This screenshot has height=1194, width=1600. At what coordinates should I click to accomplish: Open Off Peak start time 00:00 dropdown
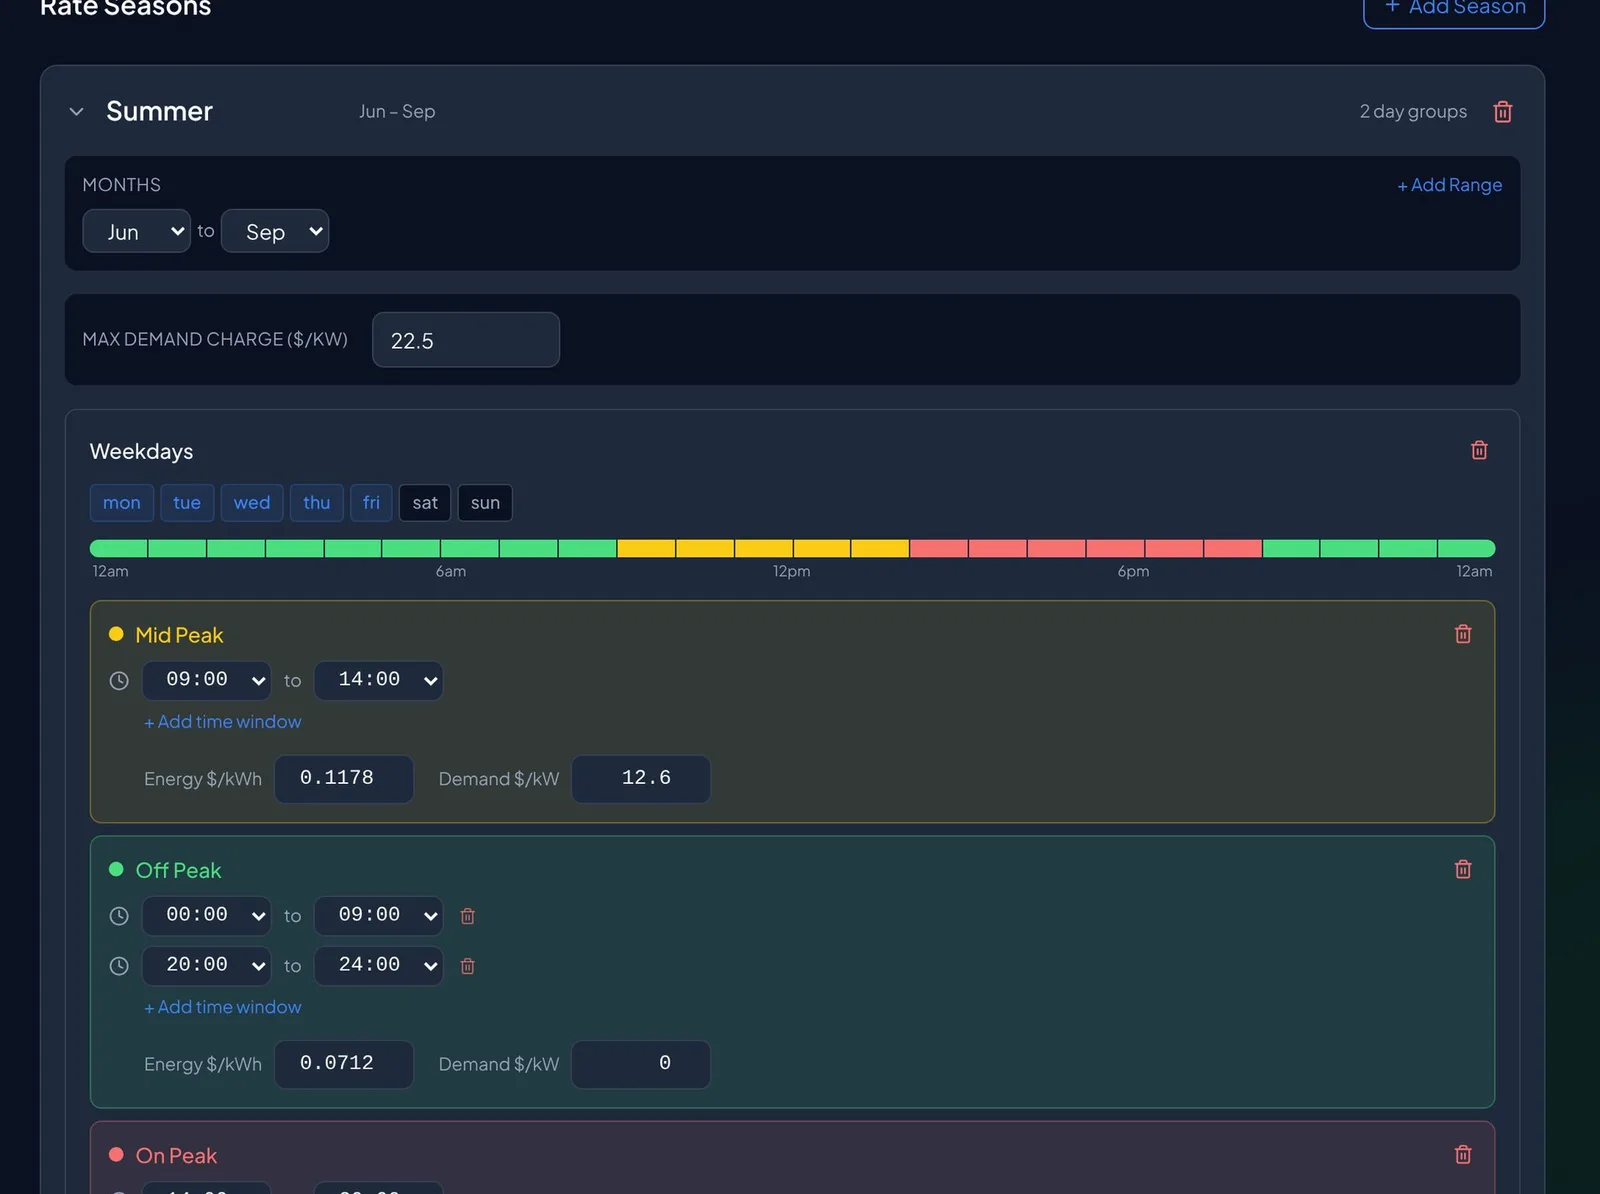pyautogui.click(x=206, y=916)
